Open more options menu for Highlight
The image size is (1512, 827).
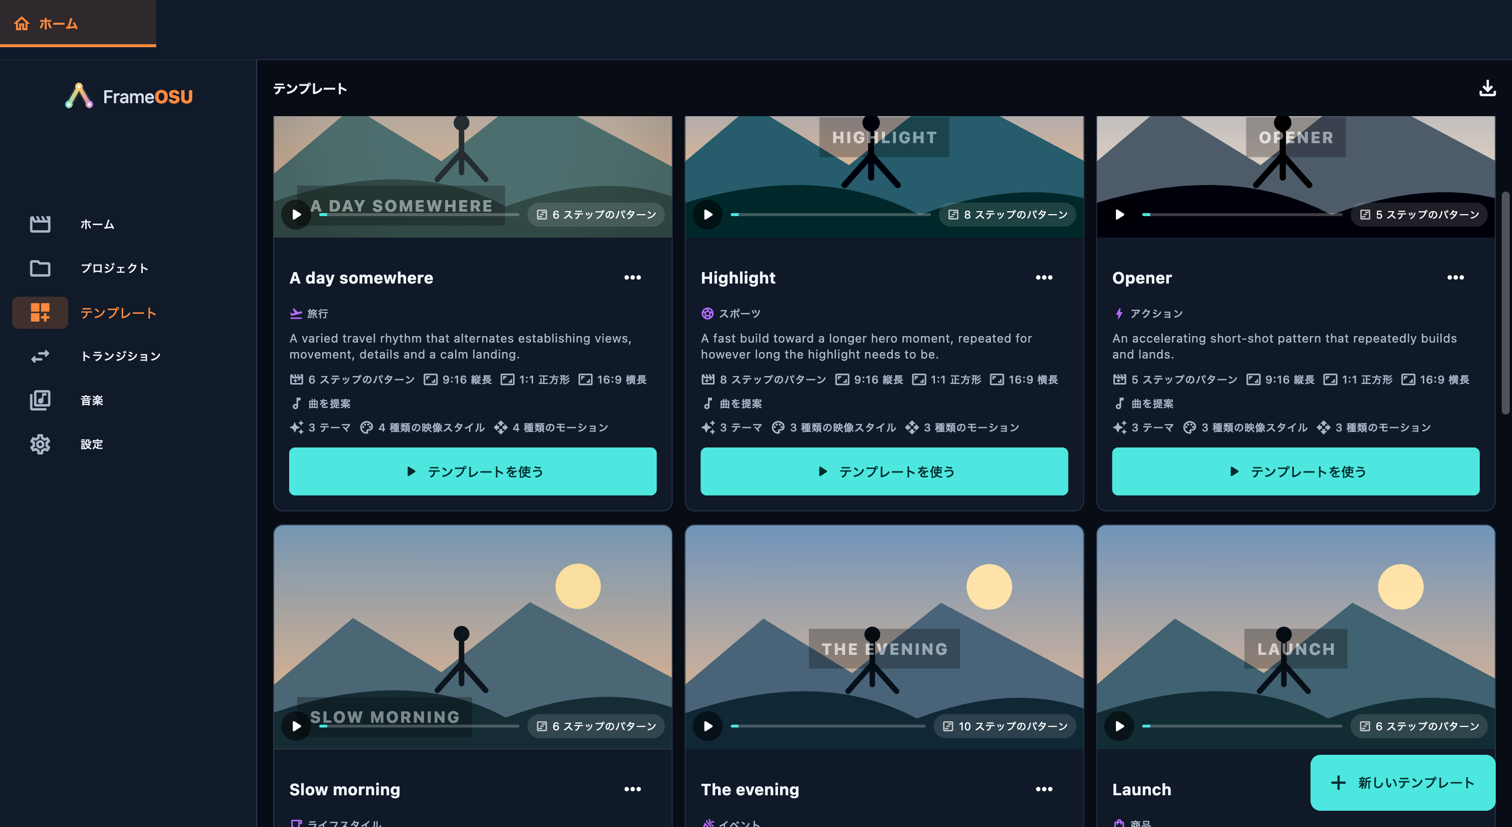[x=1044, y=278]
